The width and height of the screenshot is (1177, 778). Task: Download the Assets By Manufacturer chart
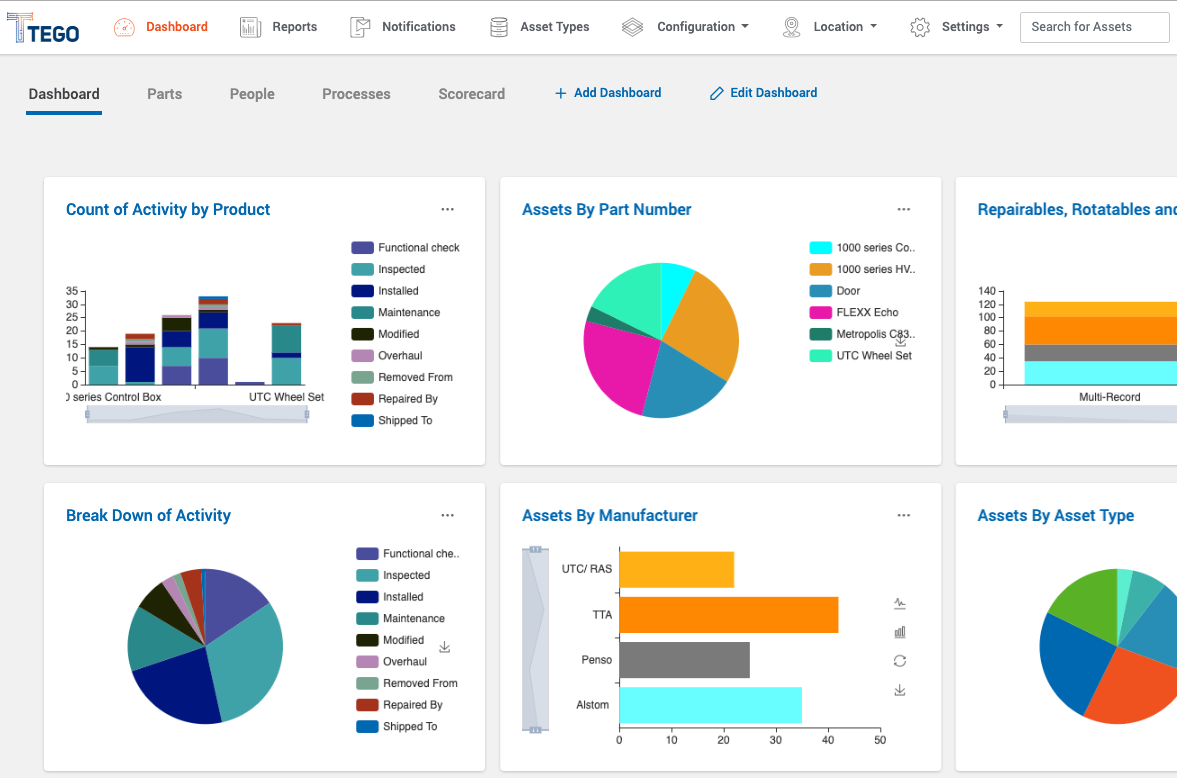899,690
